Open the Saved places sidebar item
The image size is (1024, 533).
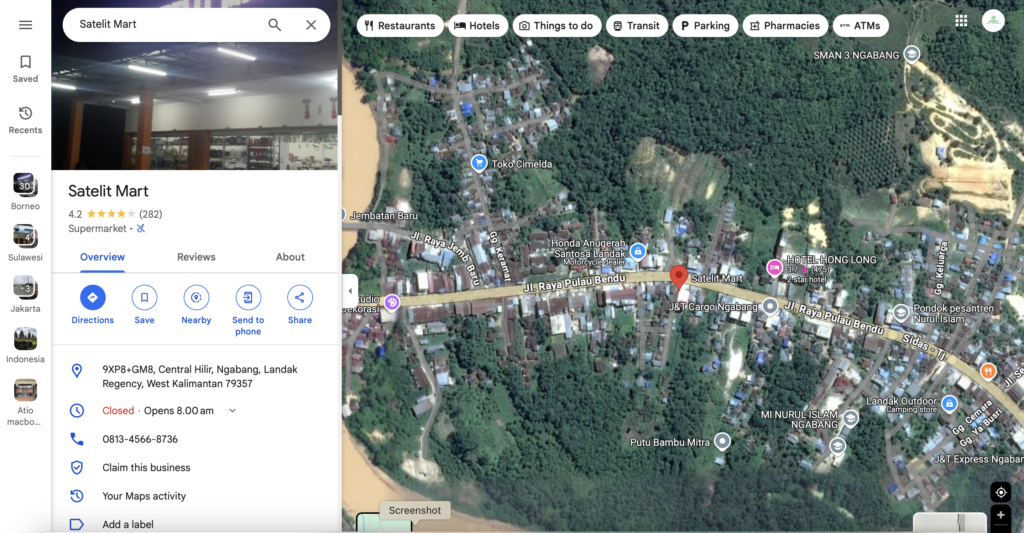(x=25, y=68)
